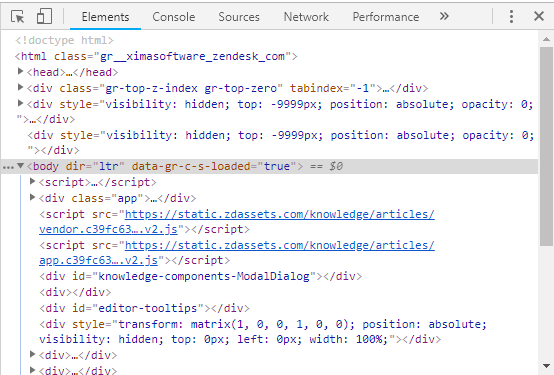554x375 pixels.
Task: Expand the gr-top-z-index div node
Action: (x=20, y=87)
